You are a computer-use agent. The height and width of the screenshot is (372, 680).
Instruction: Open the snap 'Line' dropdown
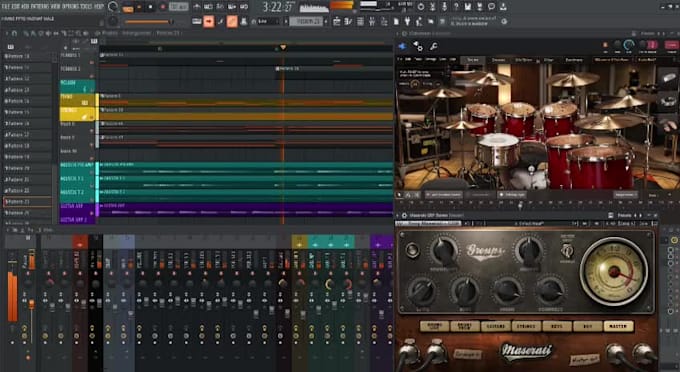pos(268,22)
